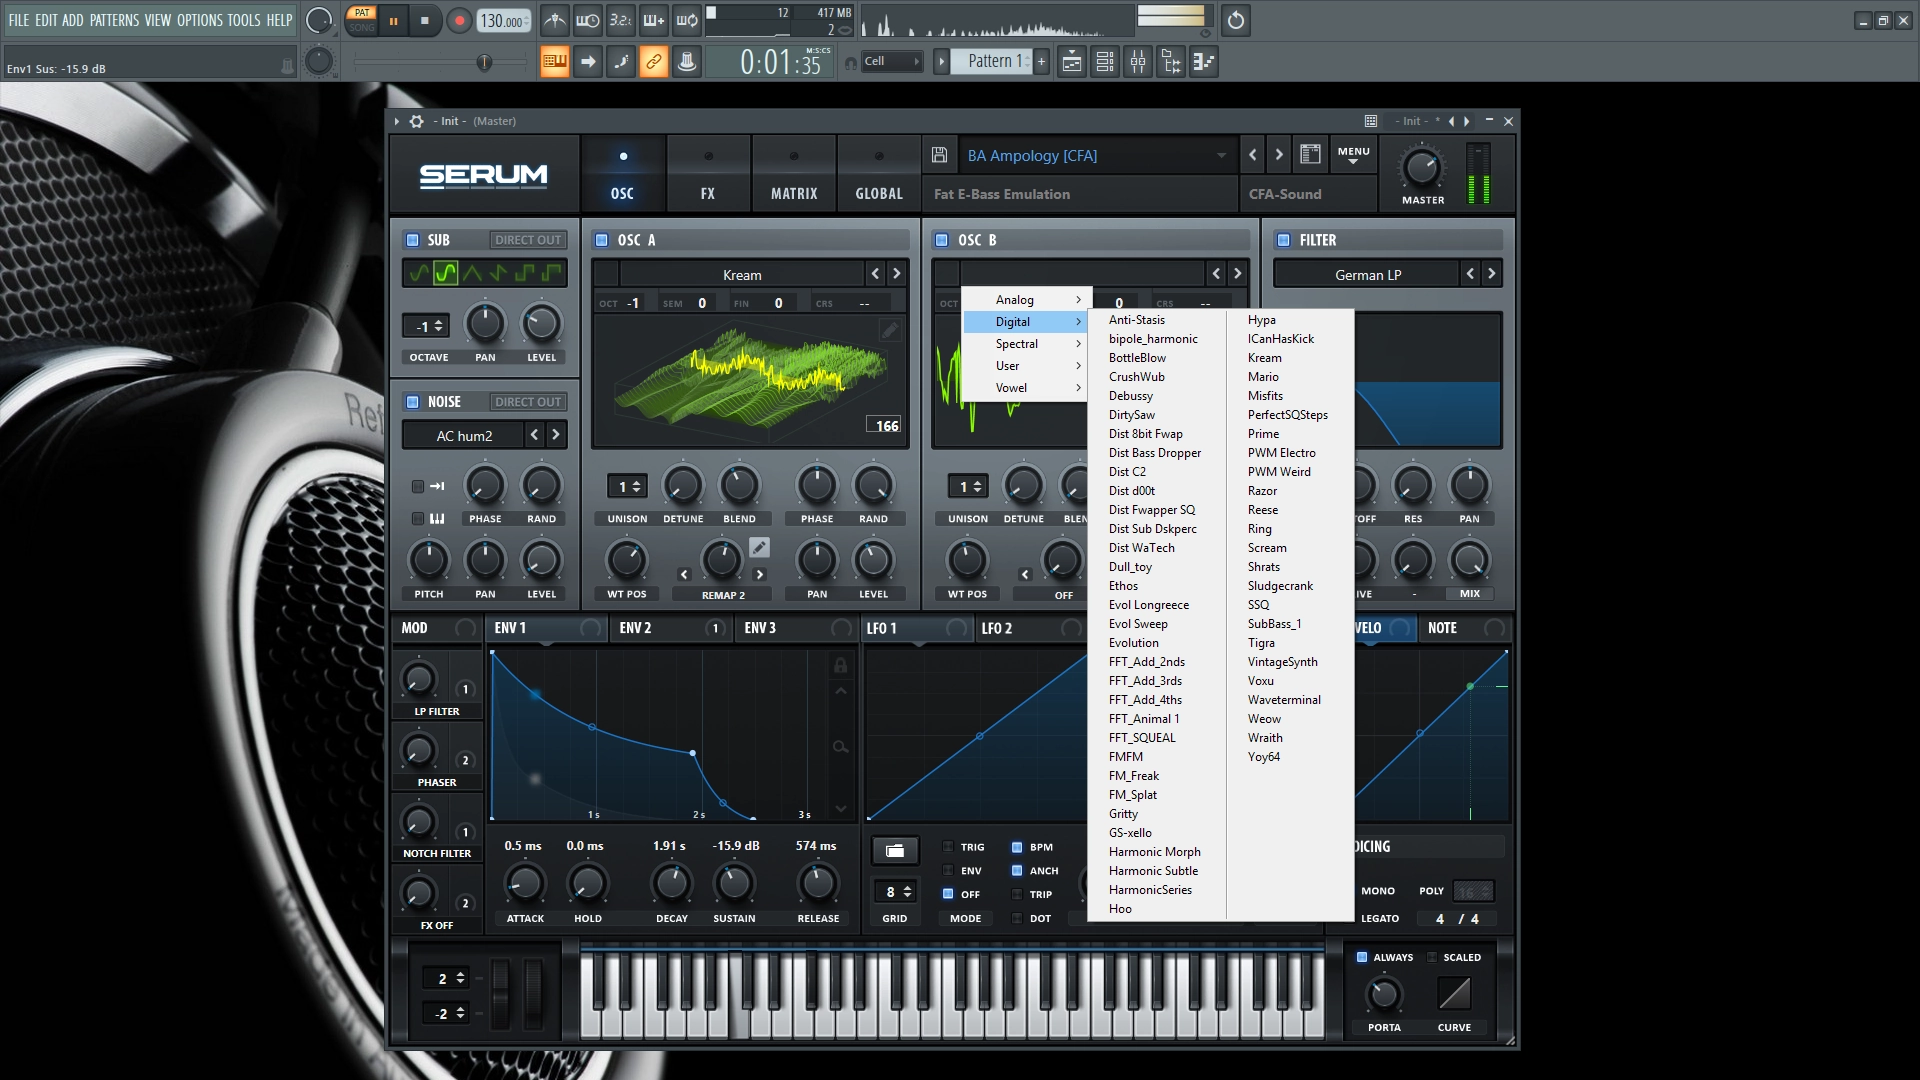Switch to Serum MATRIX tab
Viewport: 1920px width, 1080px height.
[794, 174]
